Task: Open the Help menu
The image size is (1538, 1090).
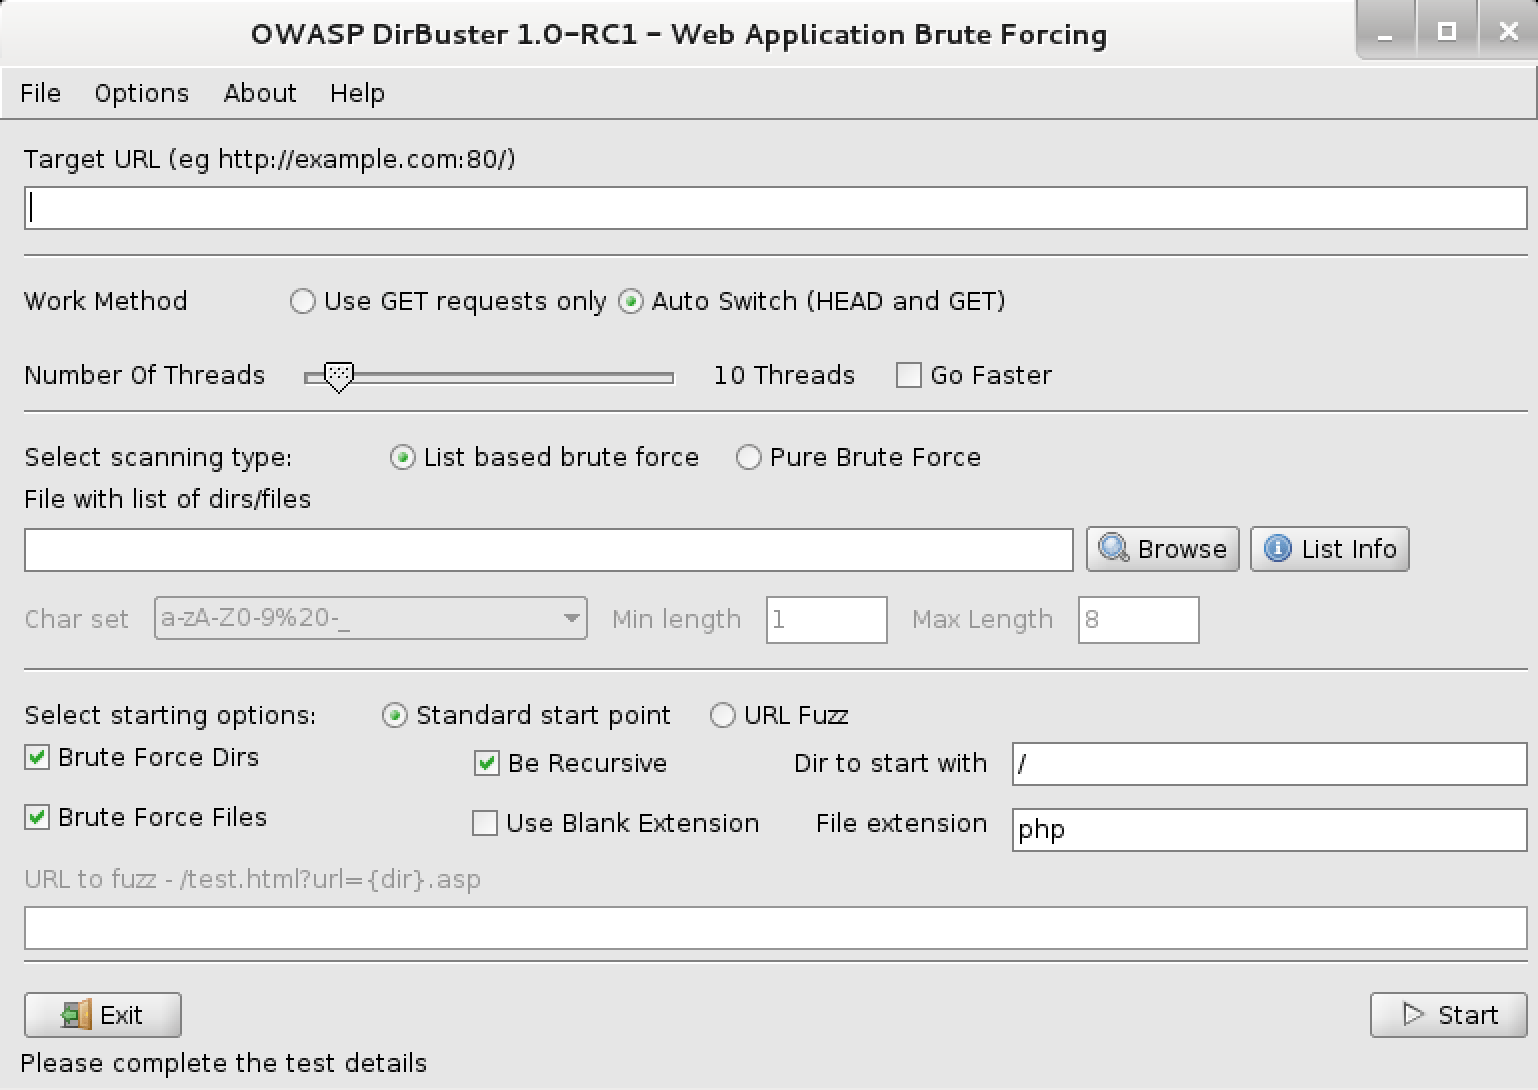Action: [357, 93]
